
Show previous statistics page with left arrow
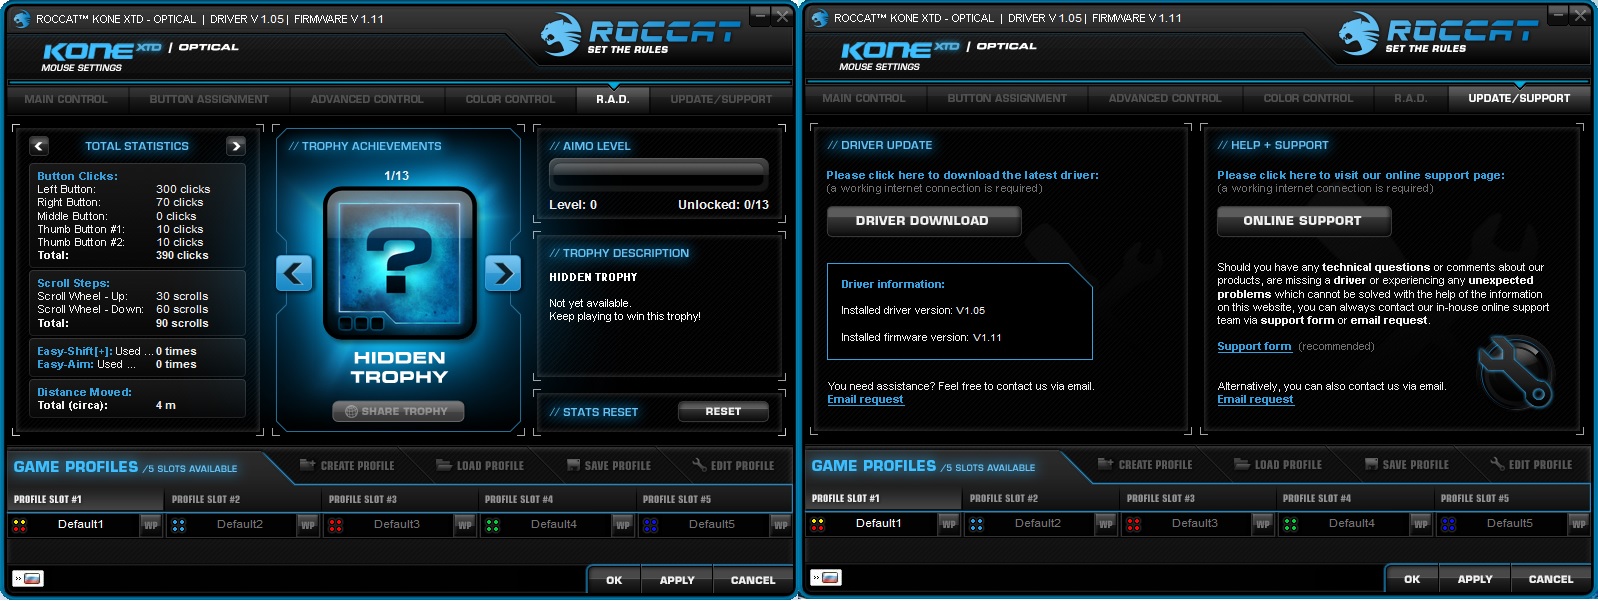click(x=39, y=146)
